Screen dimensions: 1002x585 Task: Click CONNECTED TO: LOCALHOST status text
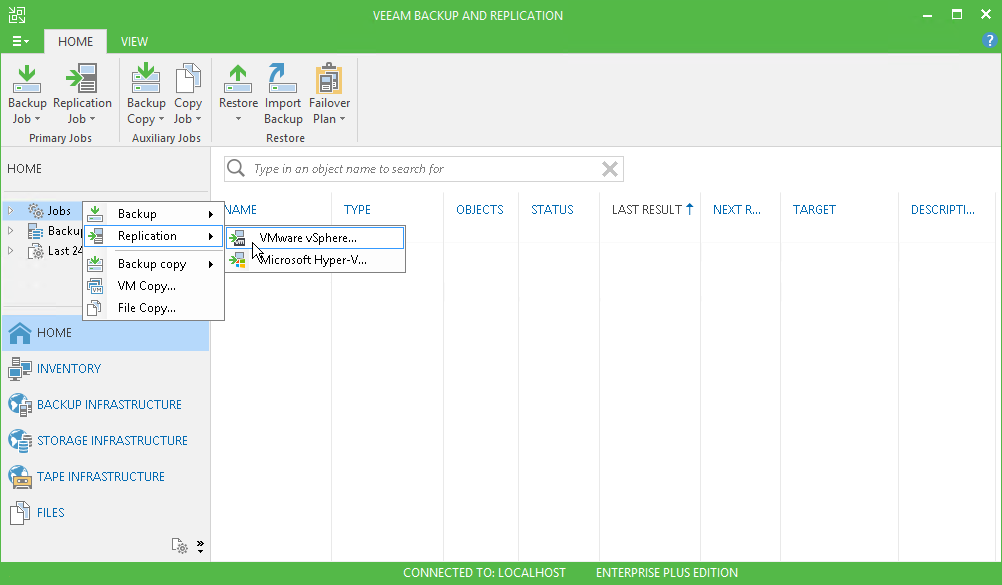(484, 573)
